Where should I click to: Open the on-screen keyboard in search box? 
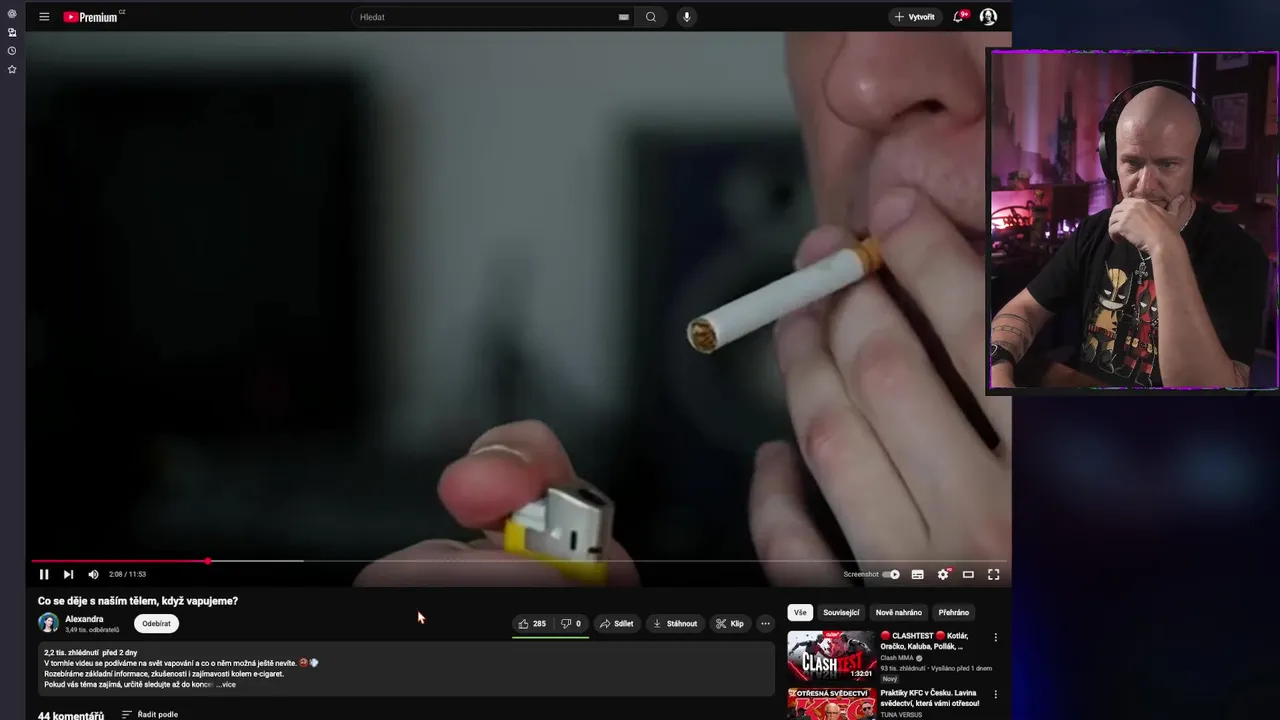point(624,17)
